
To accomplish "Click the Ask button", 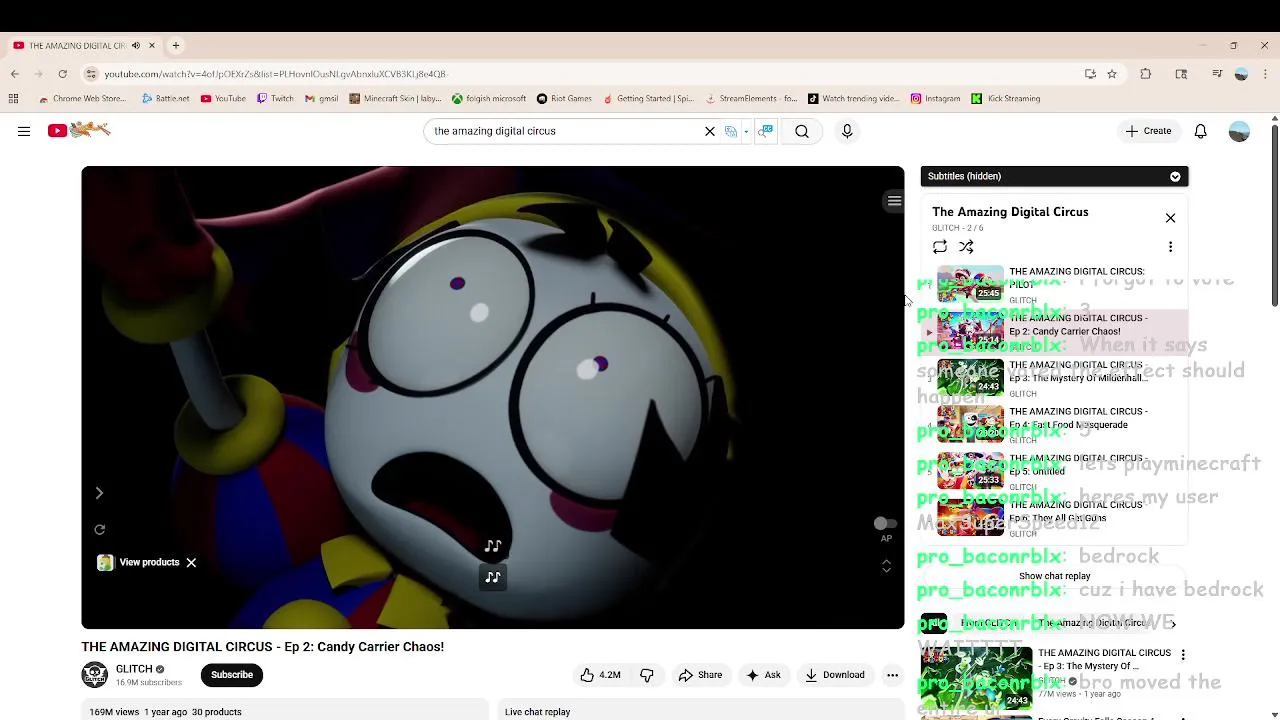I will 763,675.
